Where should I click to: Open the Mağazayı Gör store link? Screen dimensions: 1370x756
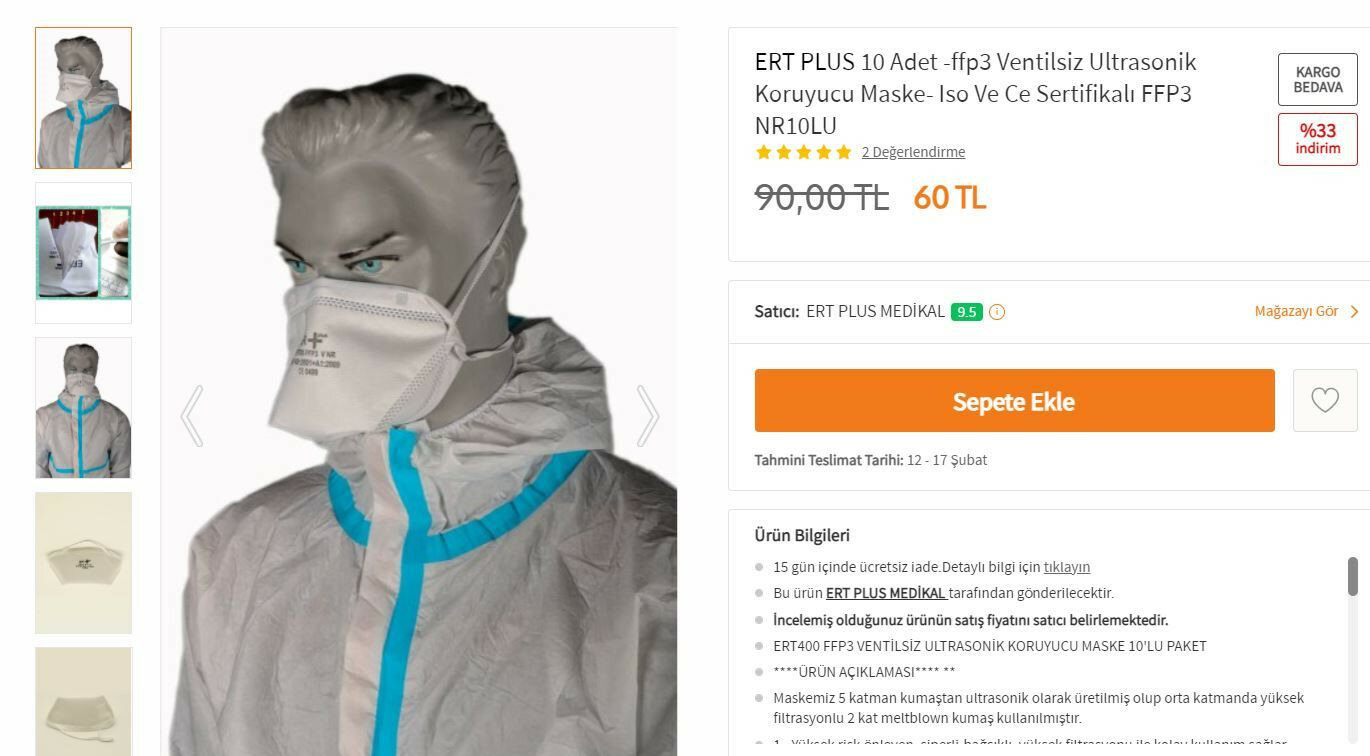click(x=1296, y=312)
